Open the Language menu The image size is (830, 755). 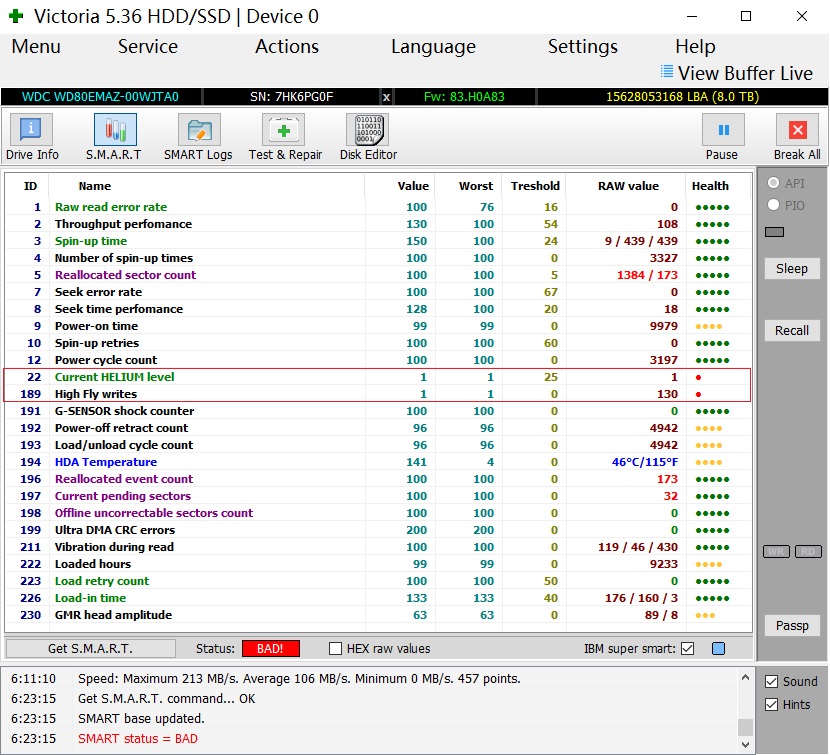[434, 47]
